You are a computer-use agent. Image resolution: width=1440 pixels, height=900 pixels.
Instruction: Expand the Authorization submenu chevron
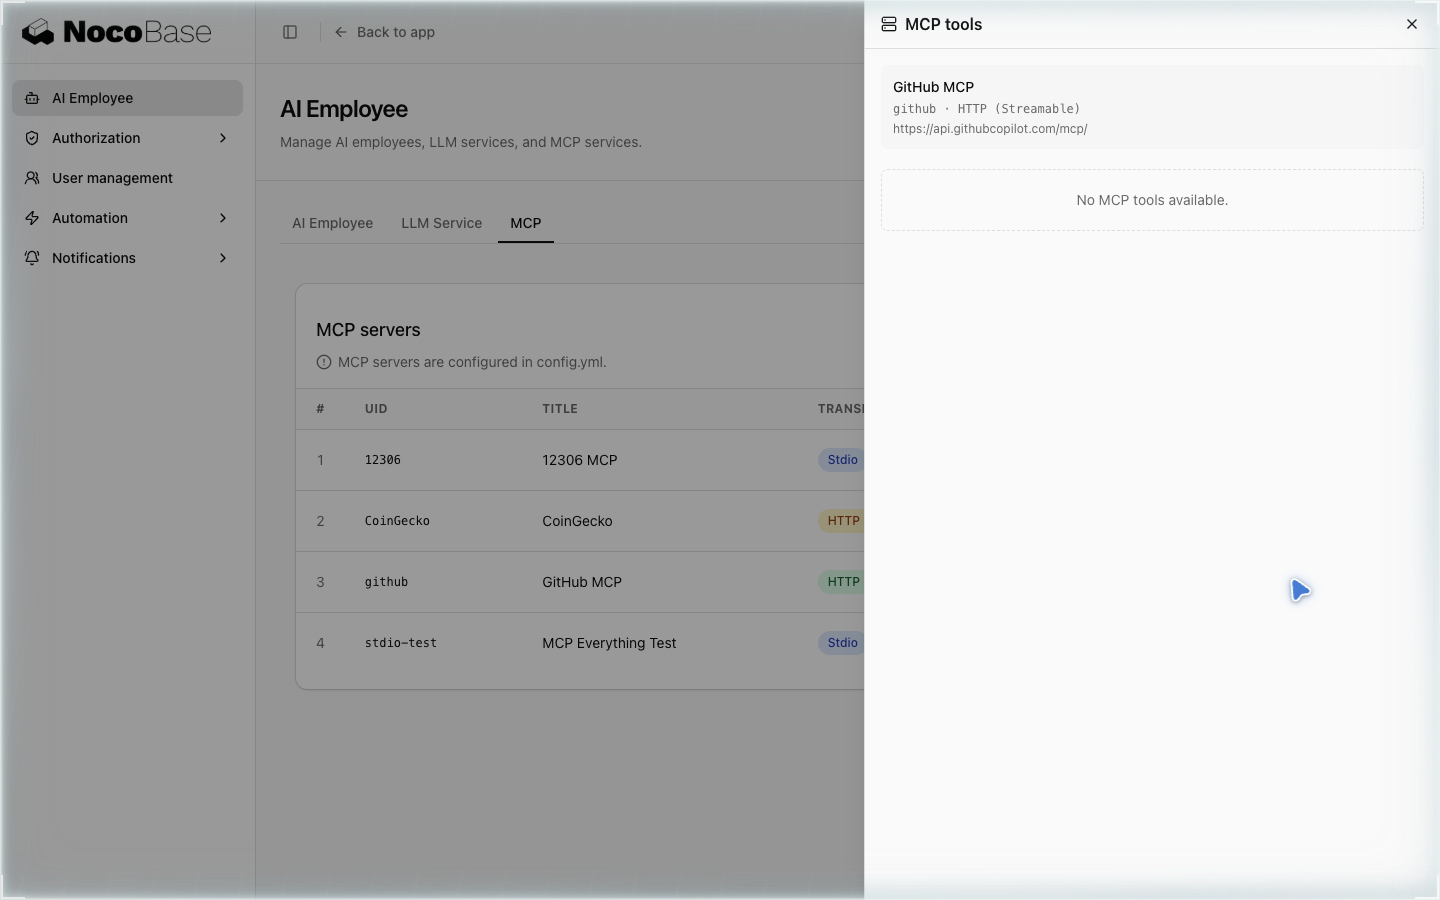[x=223, y=138]
